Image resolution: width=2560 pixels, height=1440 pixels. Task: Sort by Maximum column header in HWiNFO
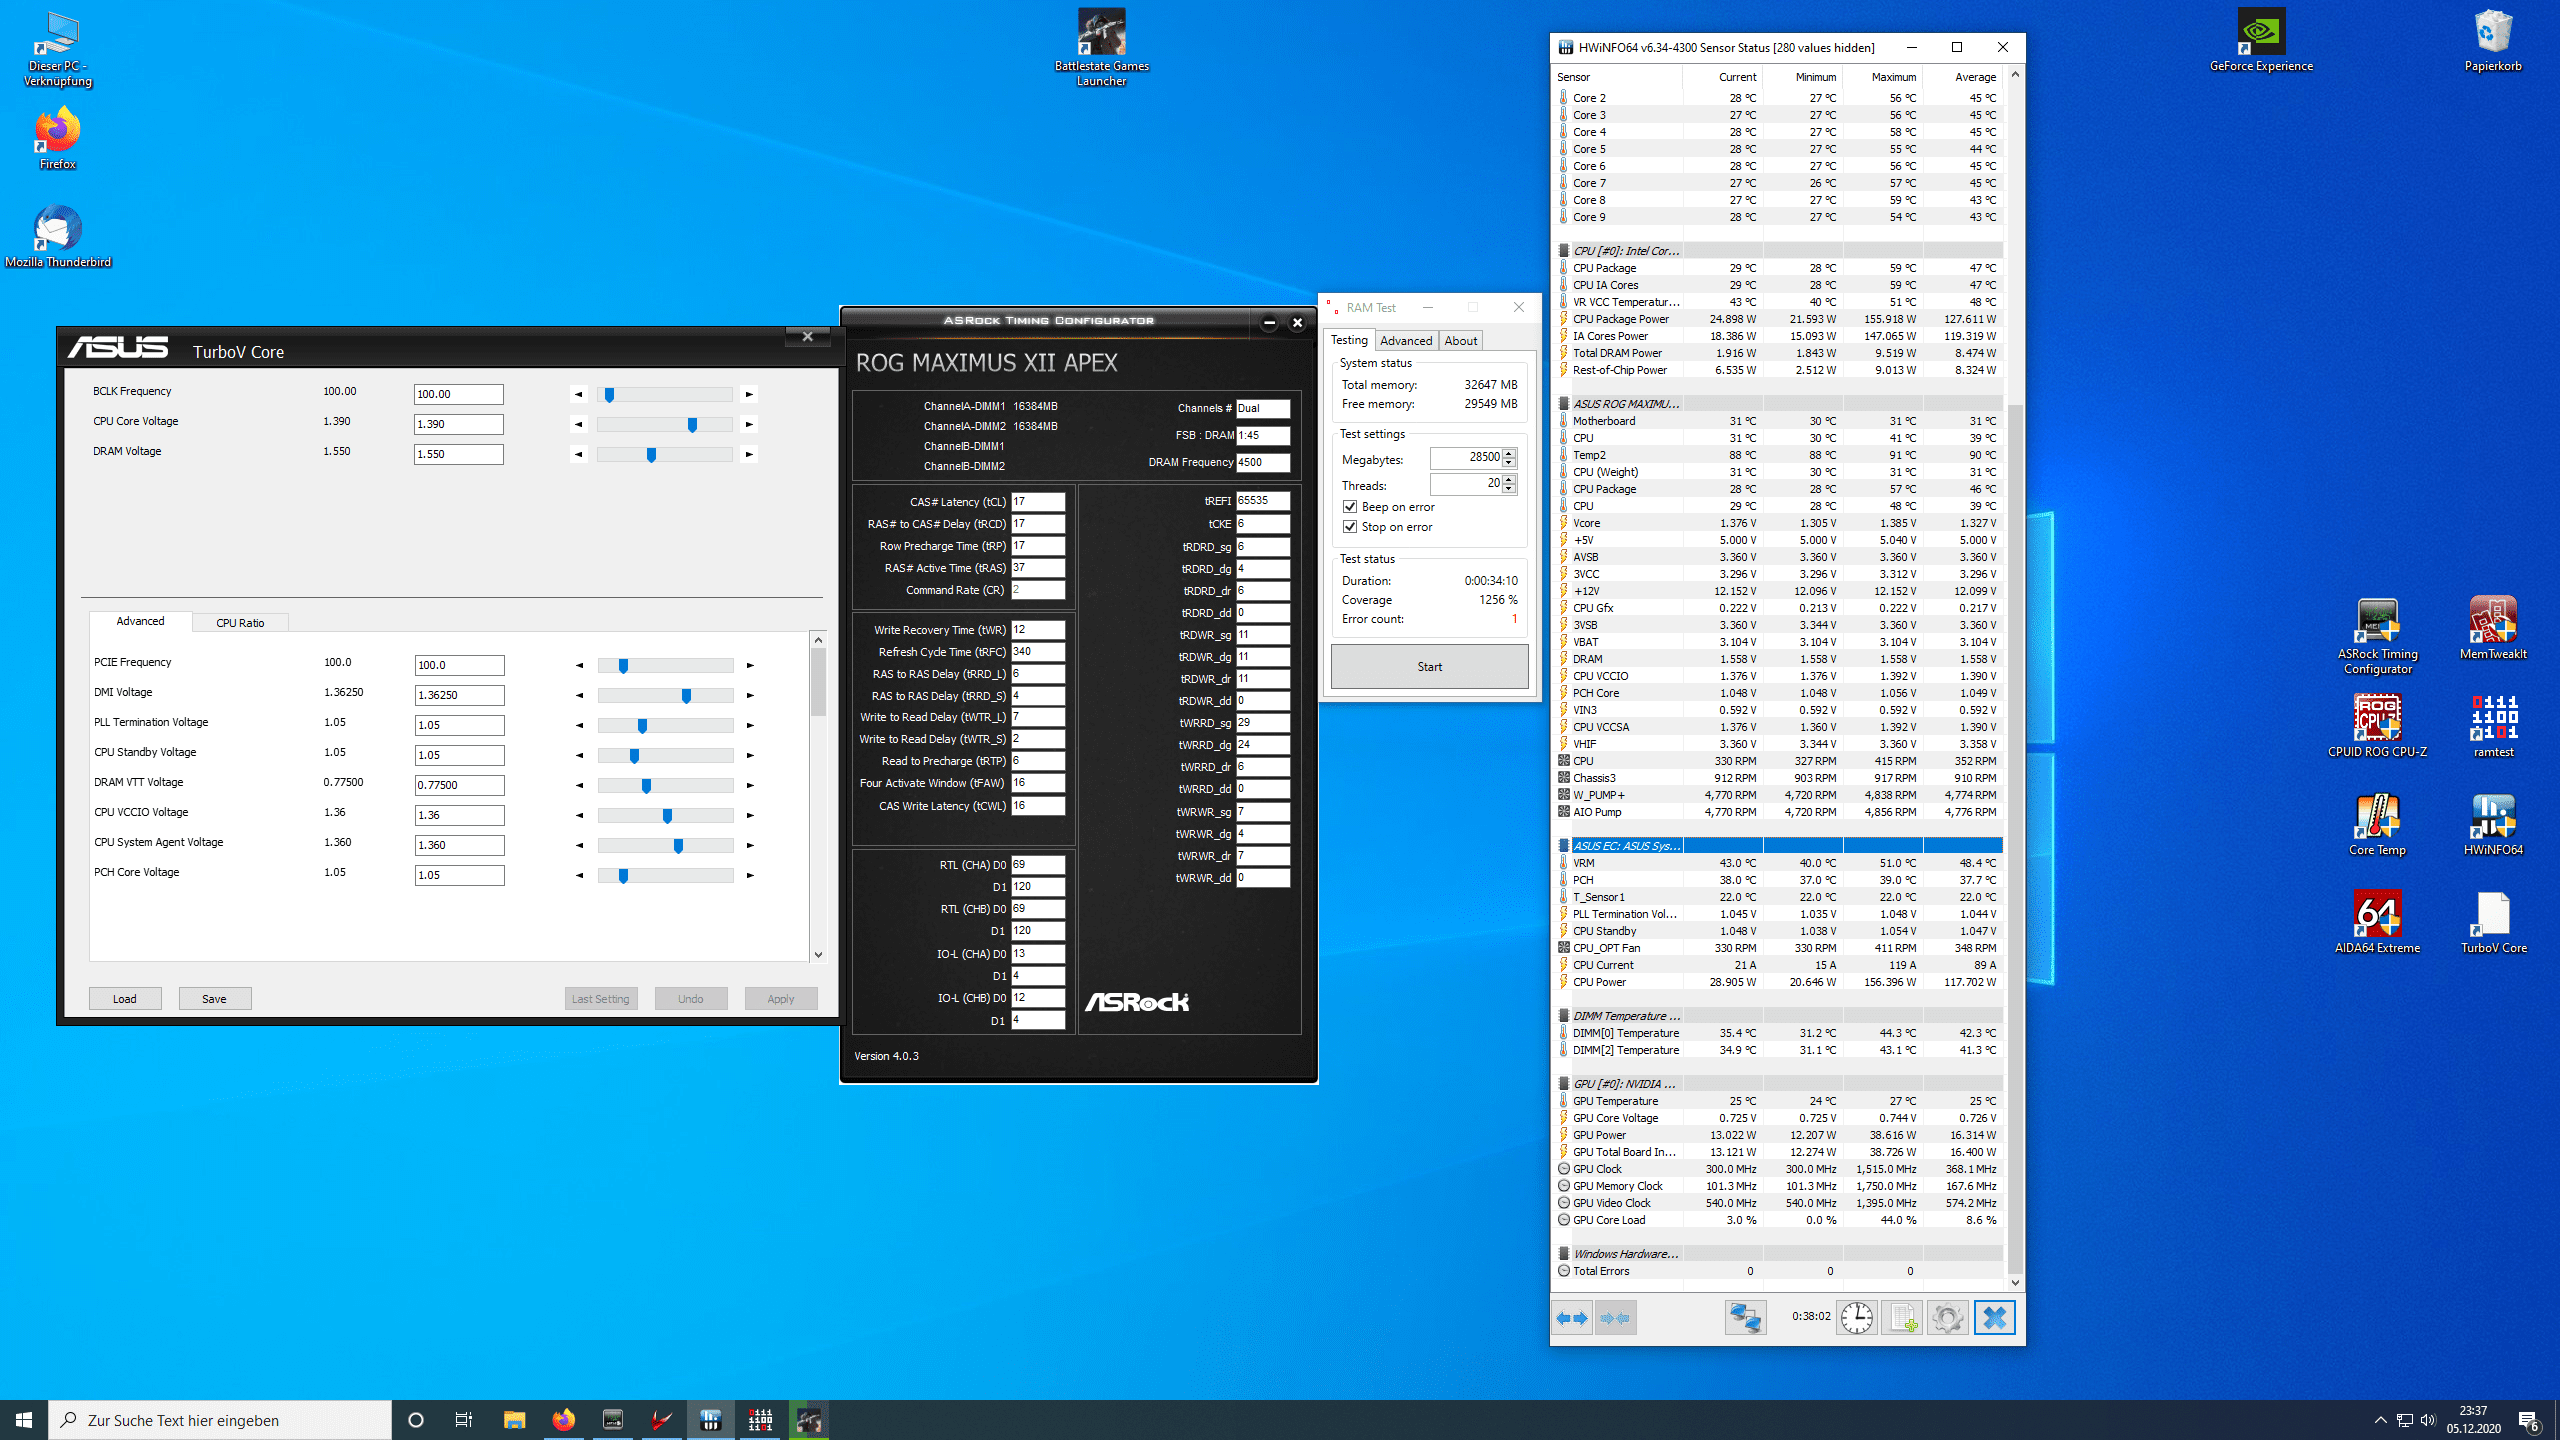click(1882, 77)
